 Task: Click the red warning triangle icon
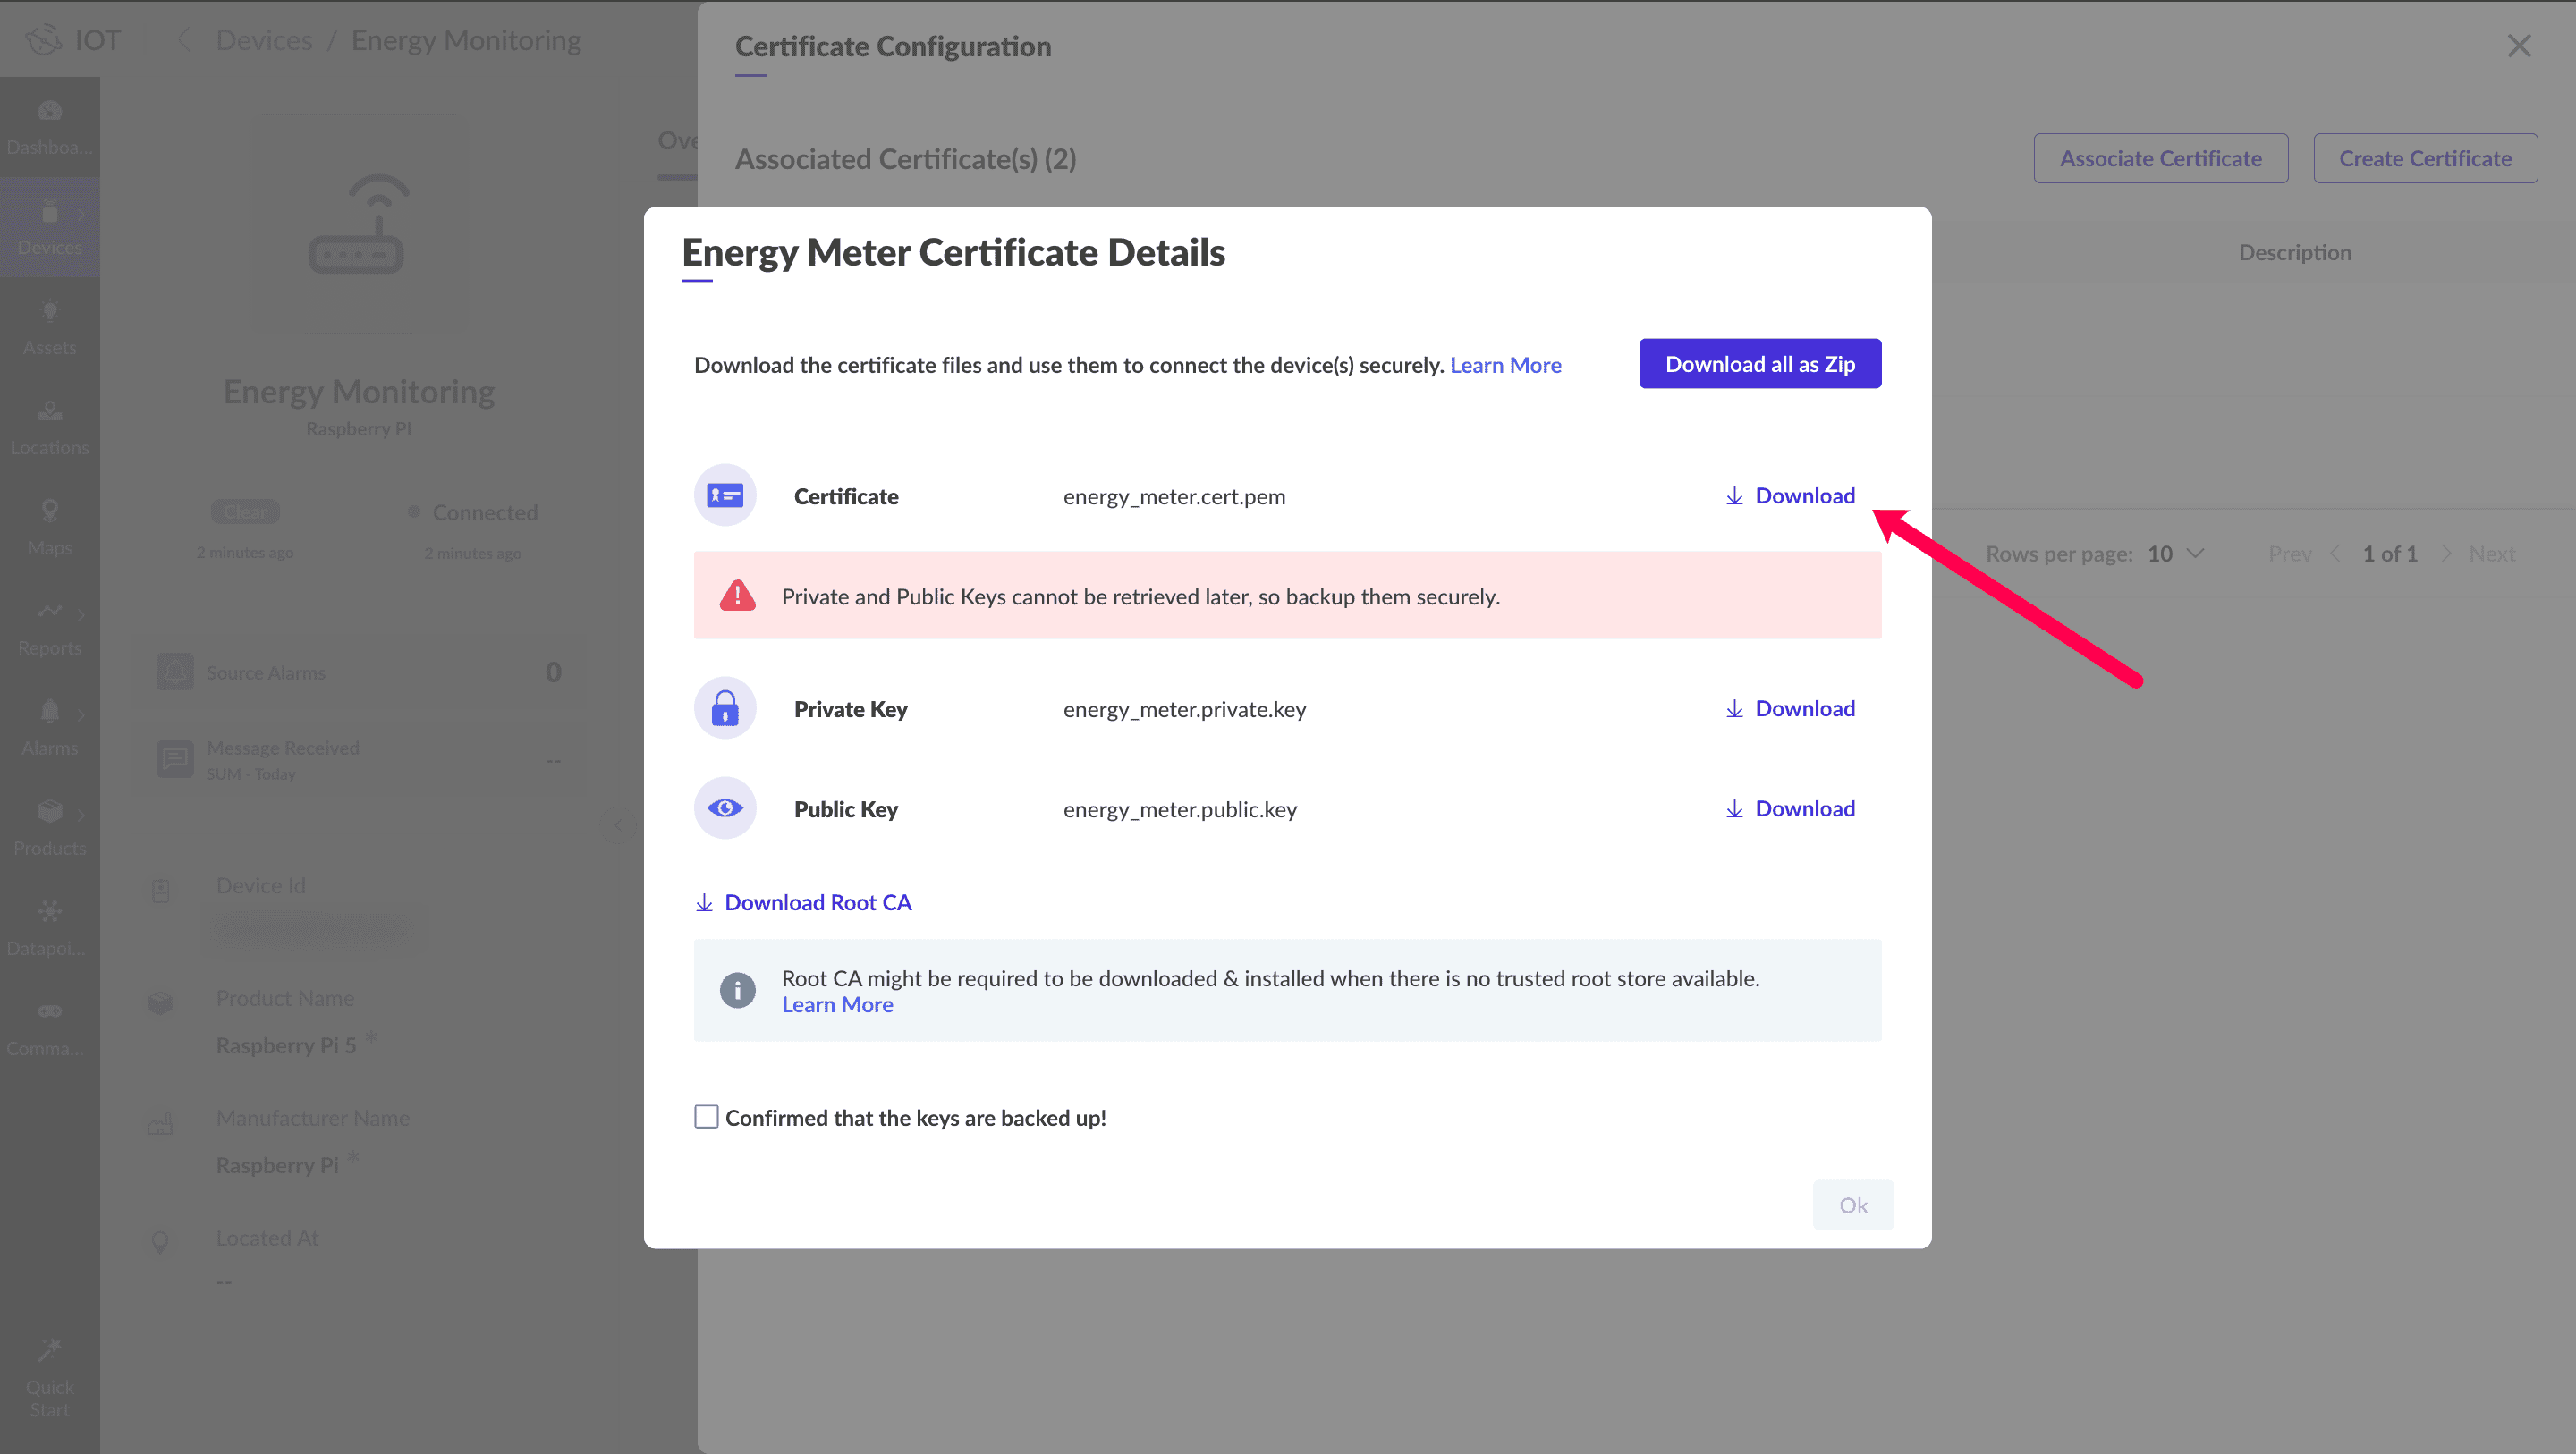tap(737, 596)
